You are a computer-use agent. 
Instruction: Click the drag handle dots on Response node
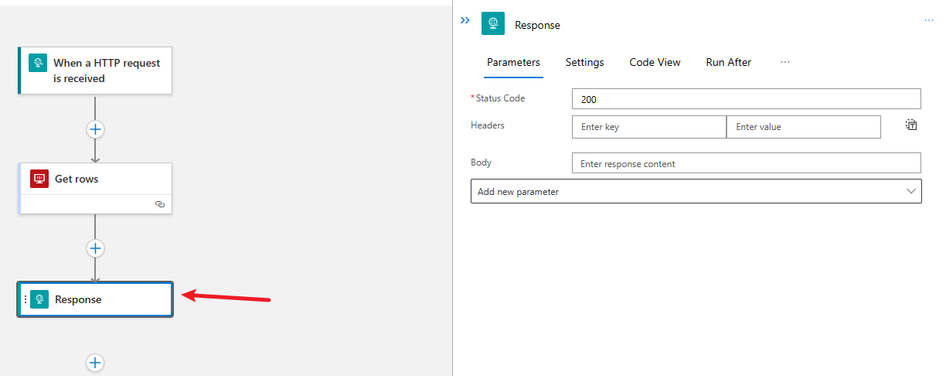coord(25,299)
